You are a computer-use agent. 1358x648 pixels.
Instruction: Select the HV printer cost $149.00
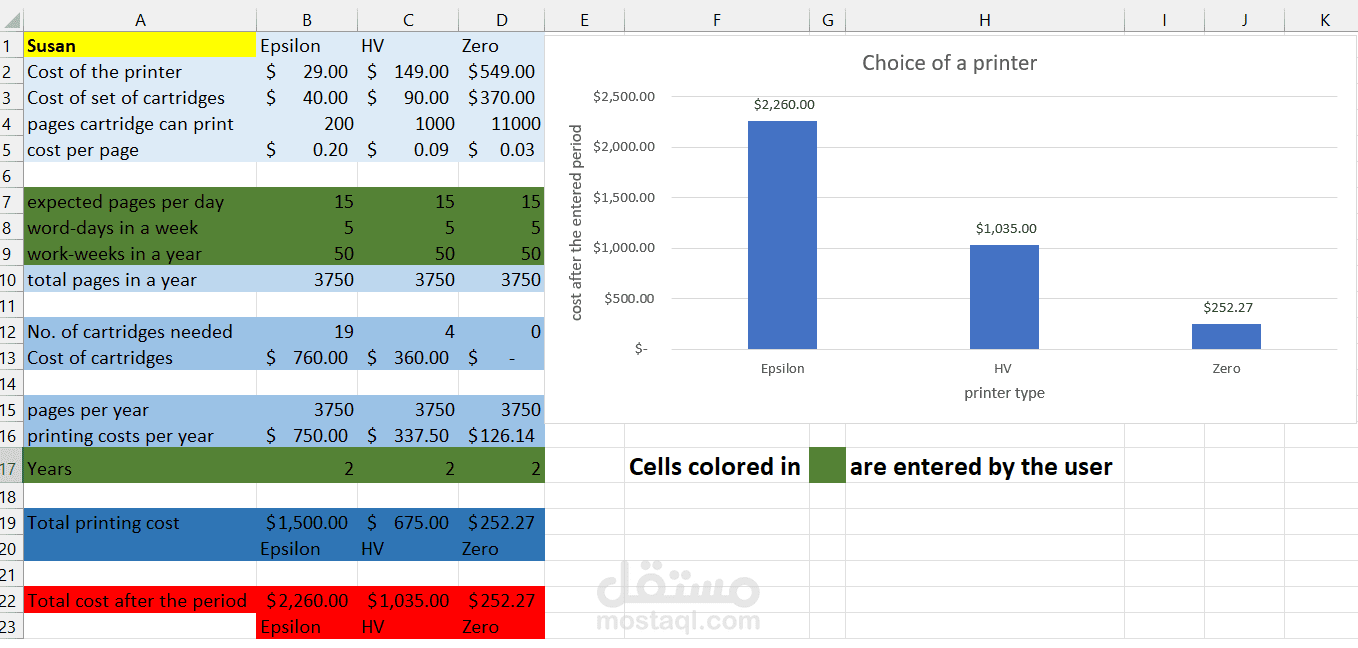pos(408,71)
